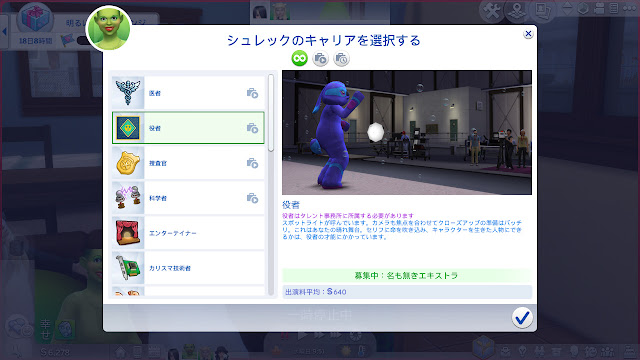Click the active-career briefcase icon beside 医者
This screenshot has height=360, width=640.
tap(252, 93)
